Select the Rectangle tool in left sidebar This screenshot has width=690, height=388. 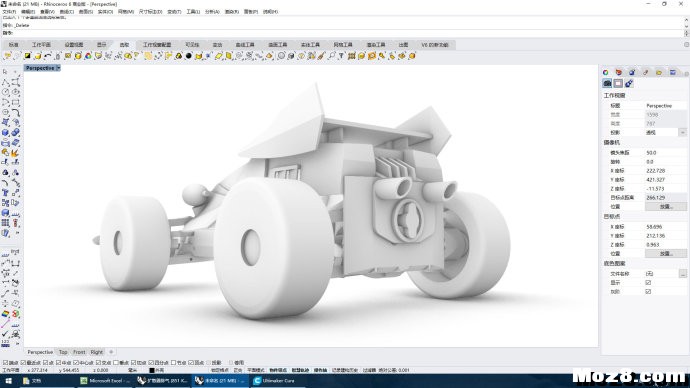[15, 102]
